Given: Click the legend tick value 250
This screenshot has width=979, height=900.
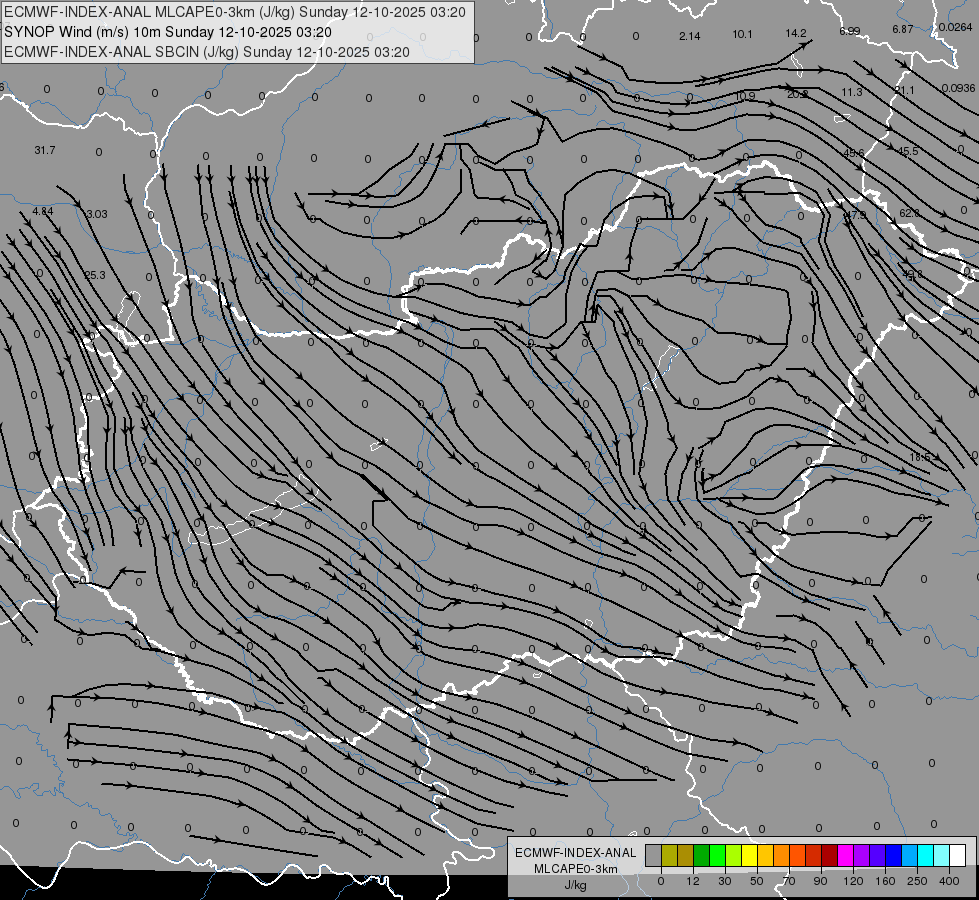Looking at the screenshot, I should (x=917, y=881).
